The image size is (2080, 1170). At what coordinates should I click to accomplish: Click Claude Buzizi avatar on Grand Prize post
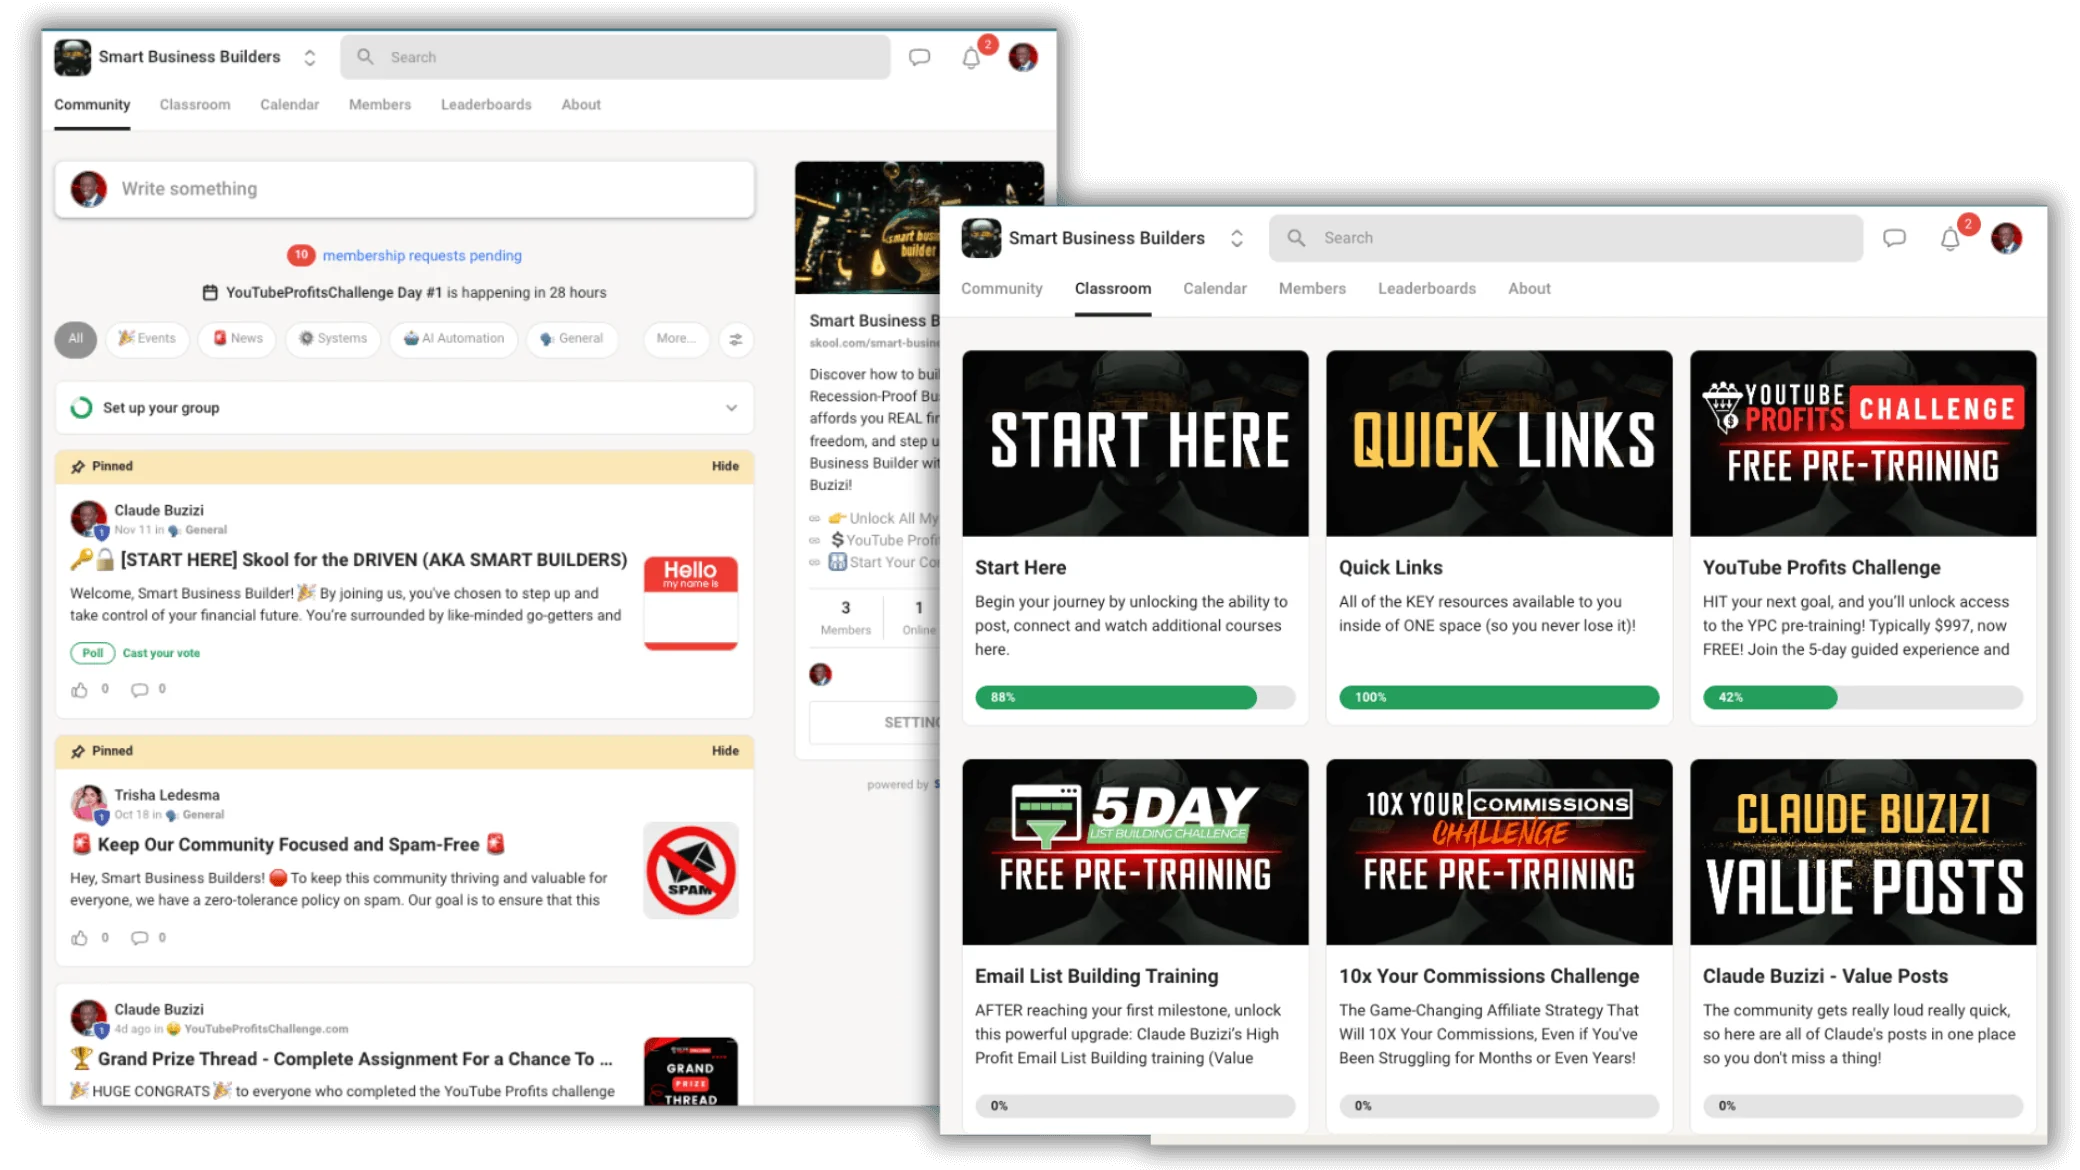88,1018
